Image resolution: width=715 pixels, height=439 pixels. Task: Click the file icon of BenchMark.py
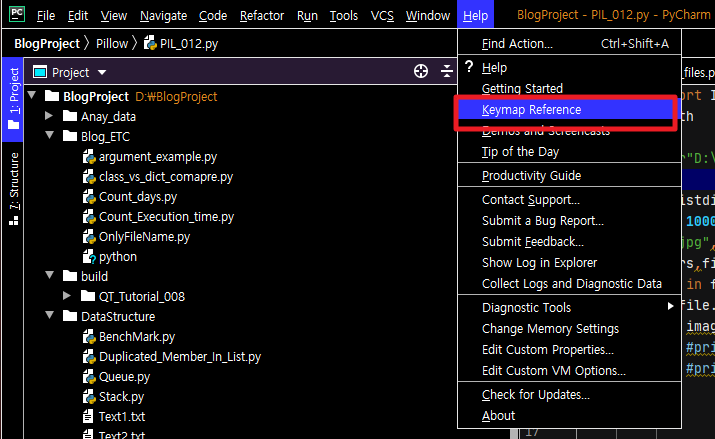[x=89, y=337]
